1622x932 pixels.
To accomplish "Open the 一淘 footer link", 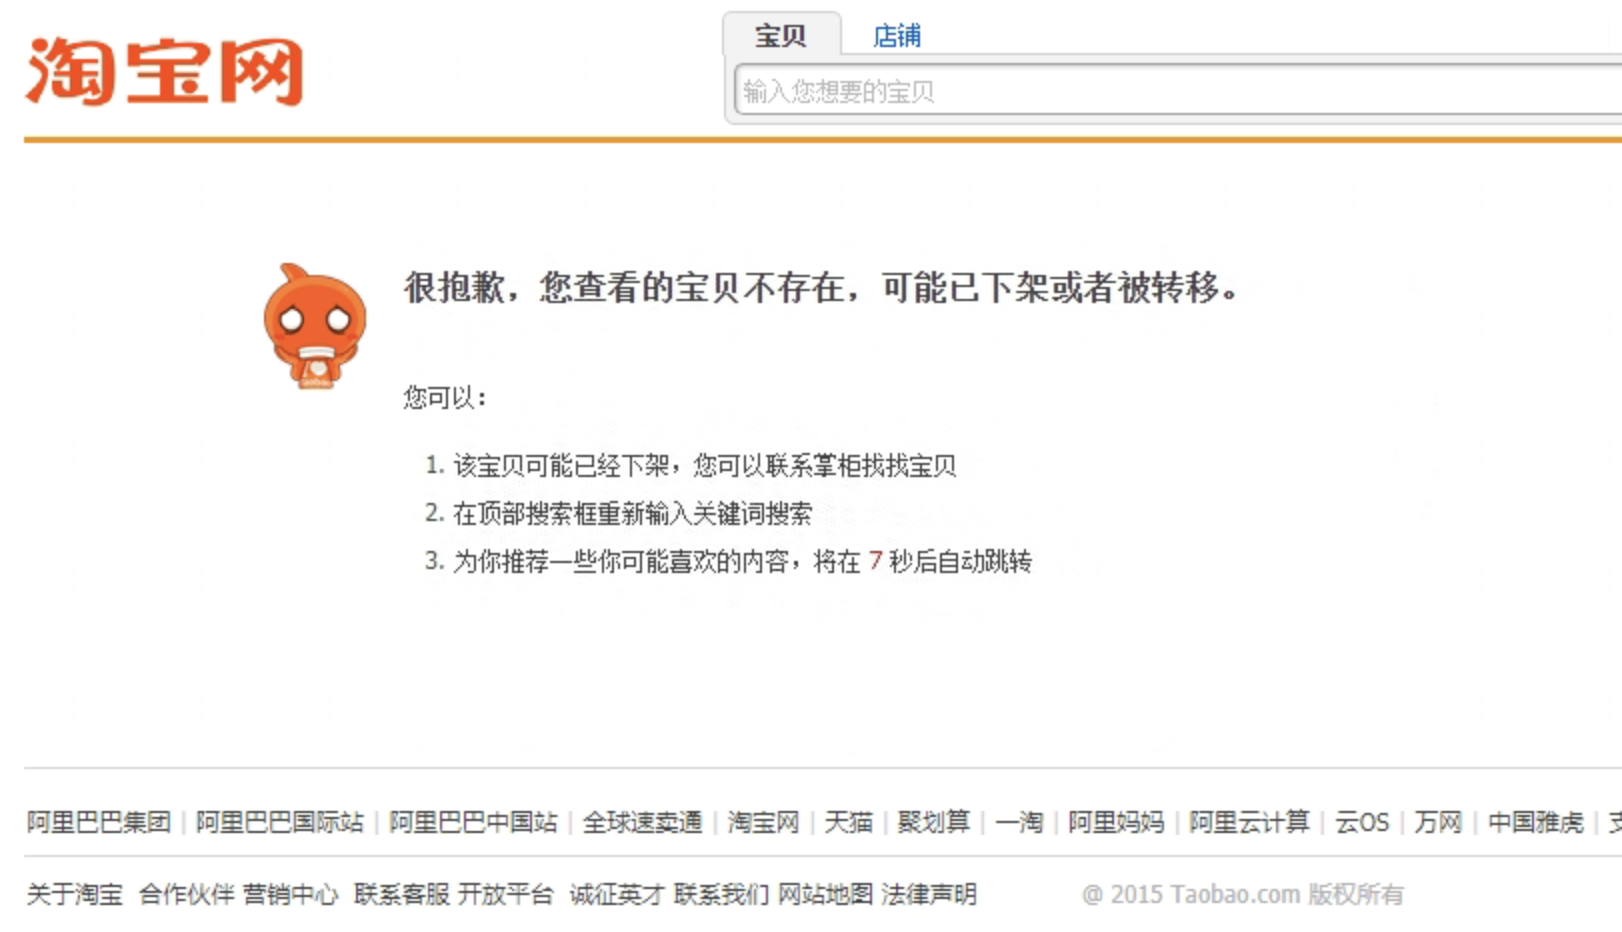I will (1019, 822).
